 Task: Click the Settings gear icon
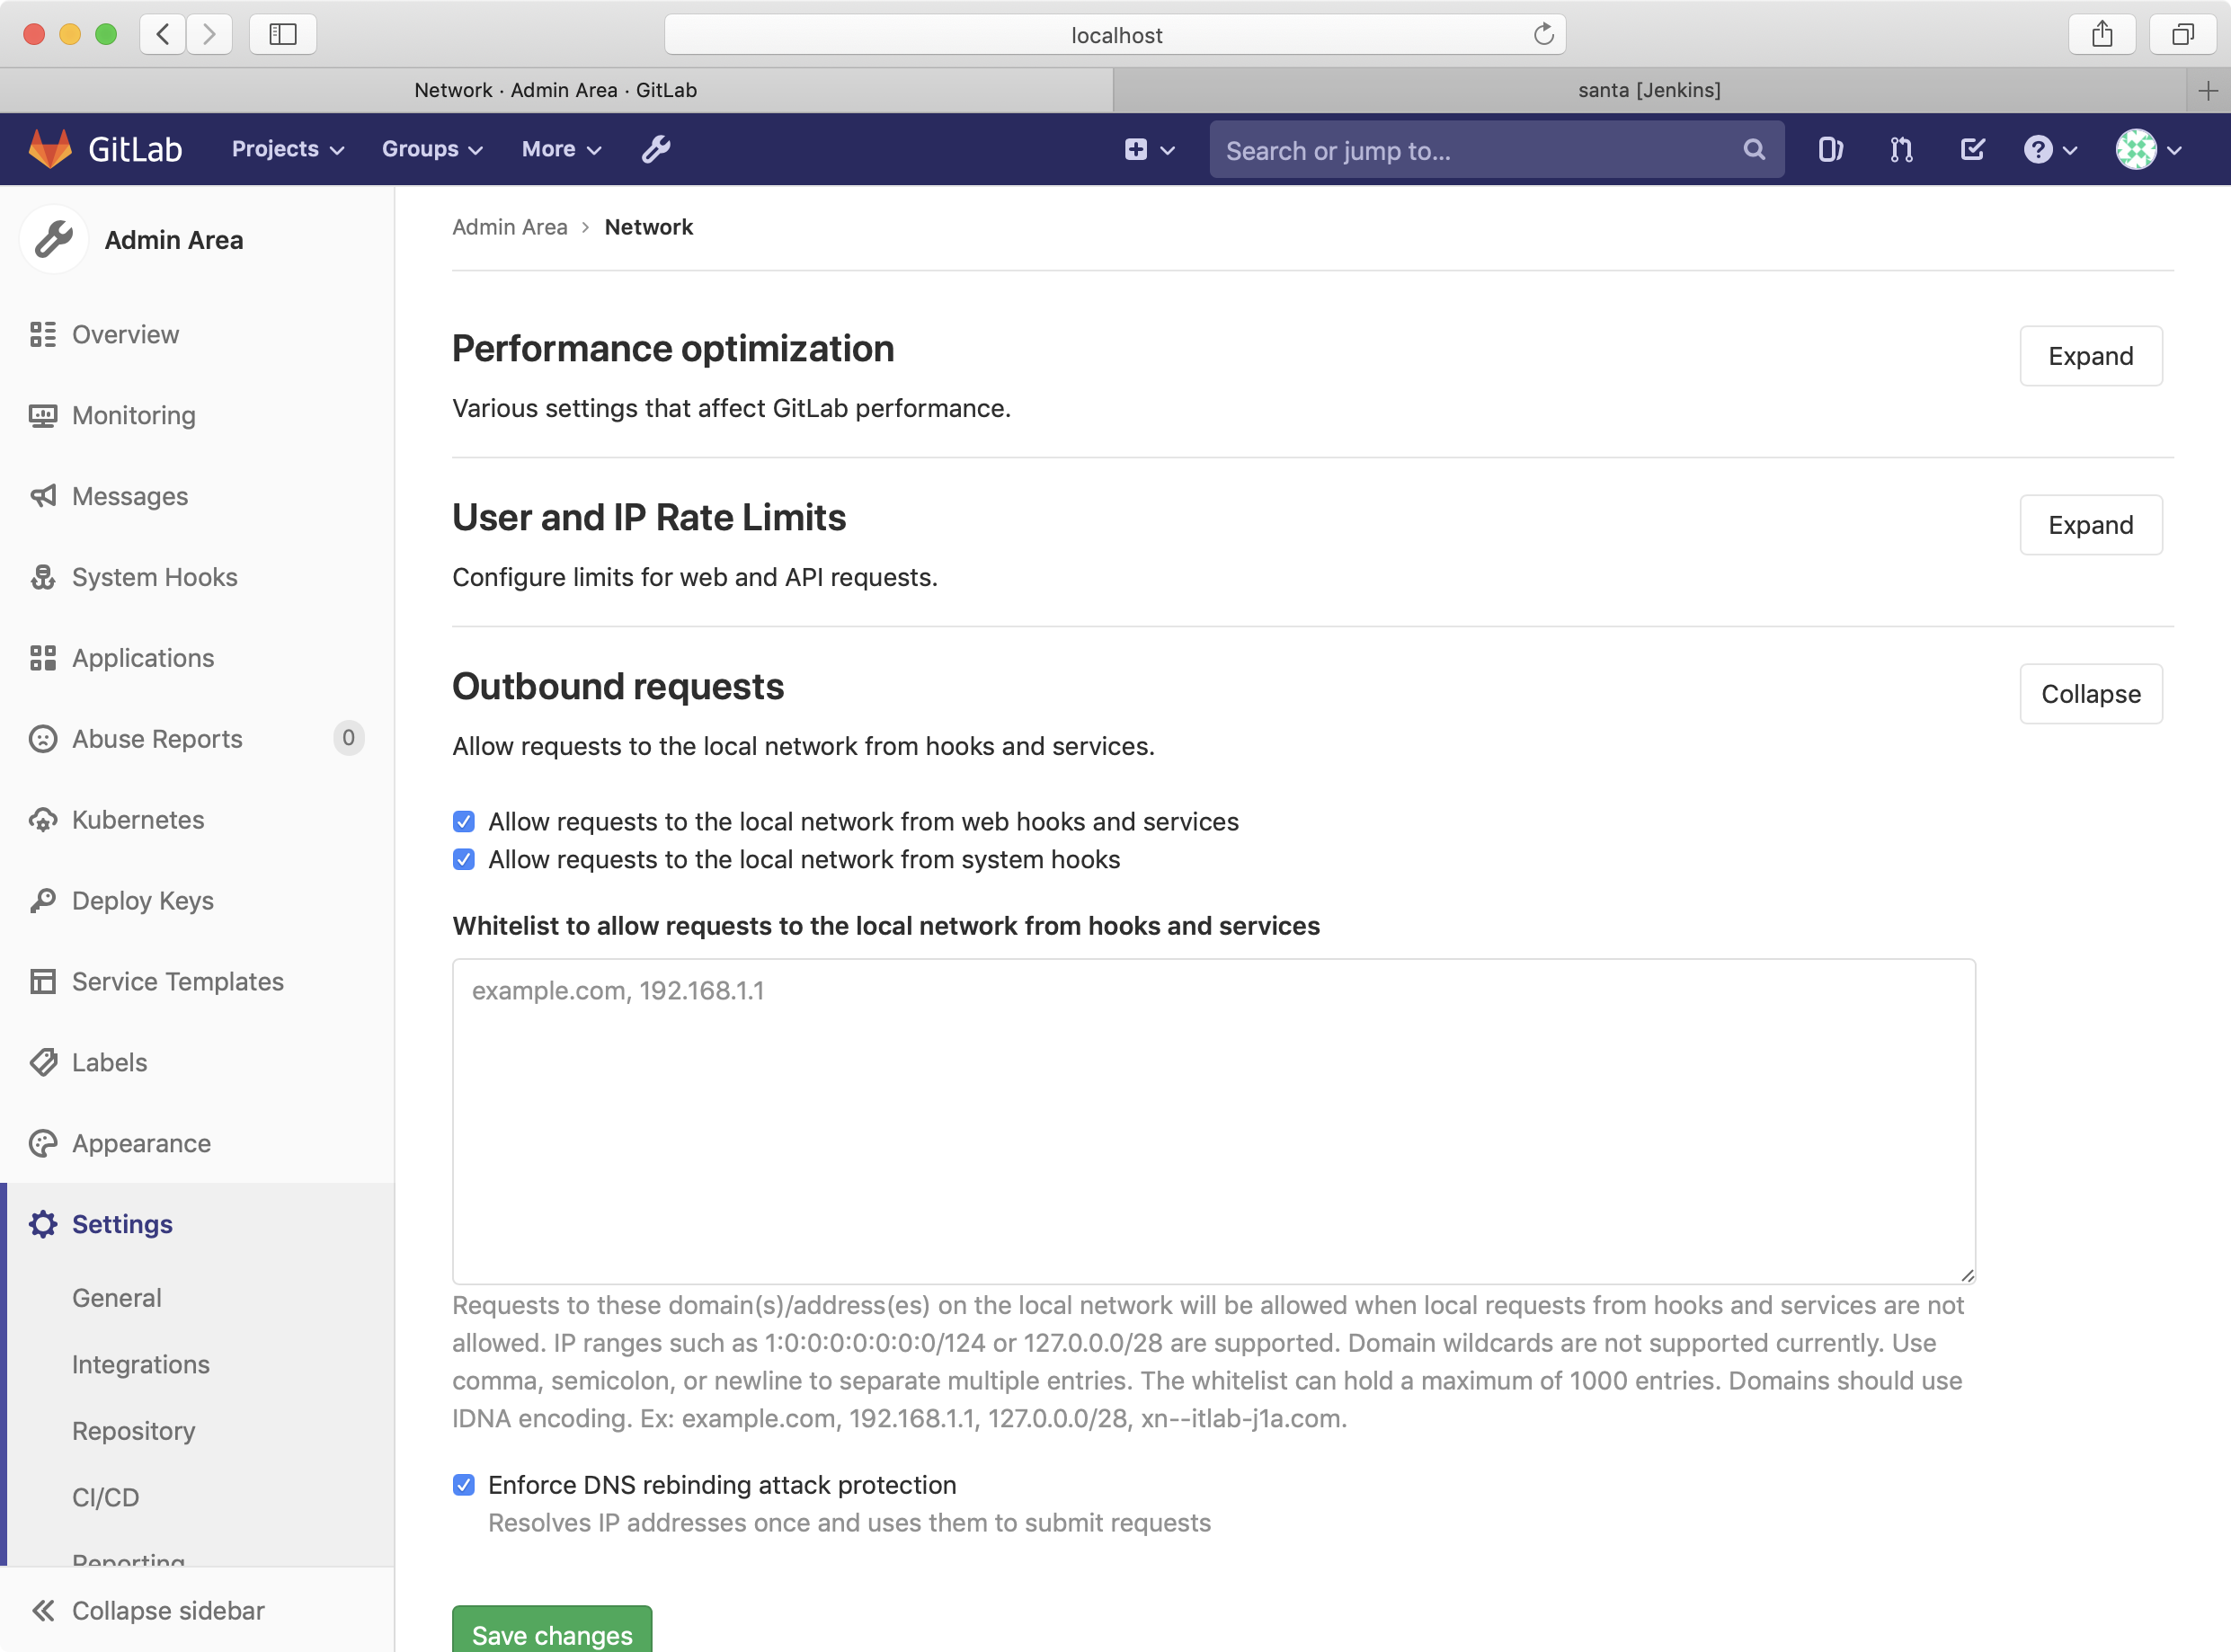tap(42, 1224)
